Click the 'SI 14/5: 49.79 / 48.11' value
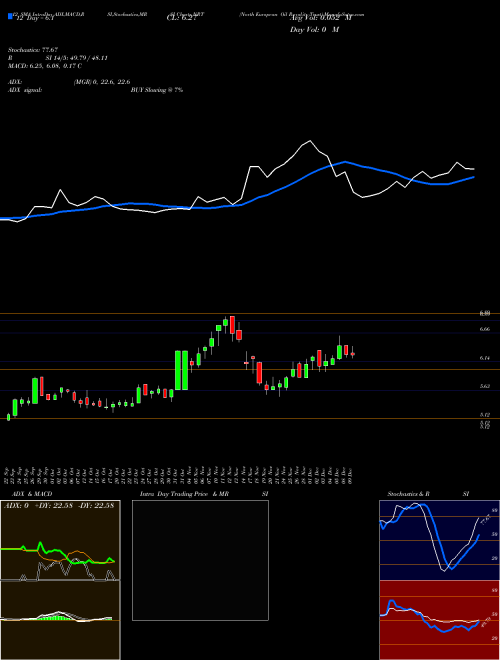500x660 pixels. [x=76, y=58]
